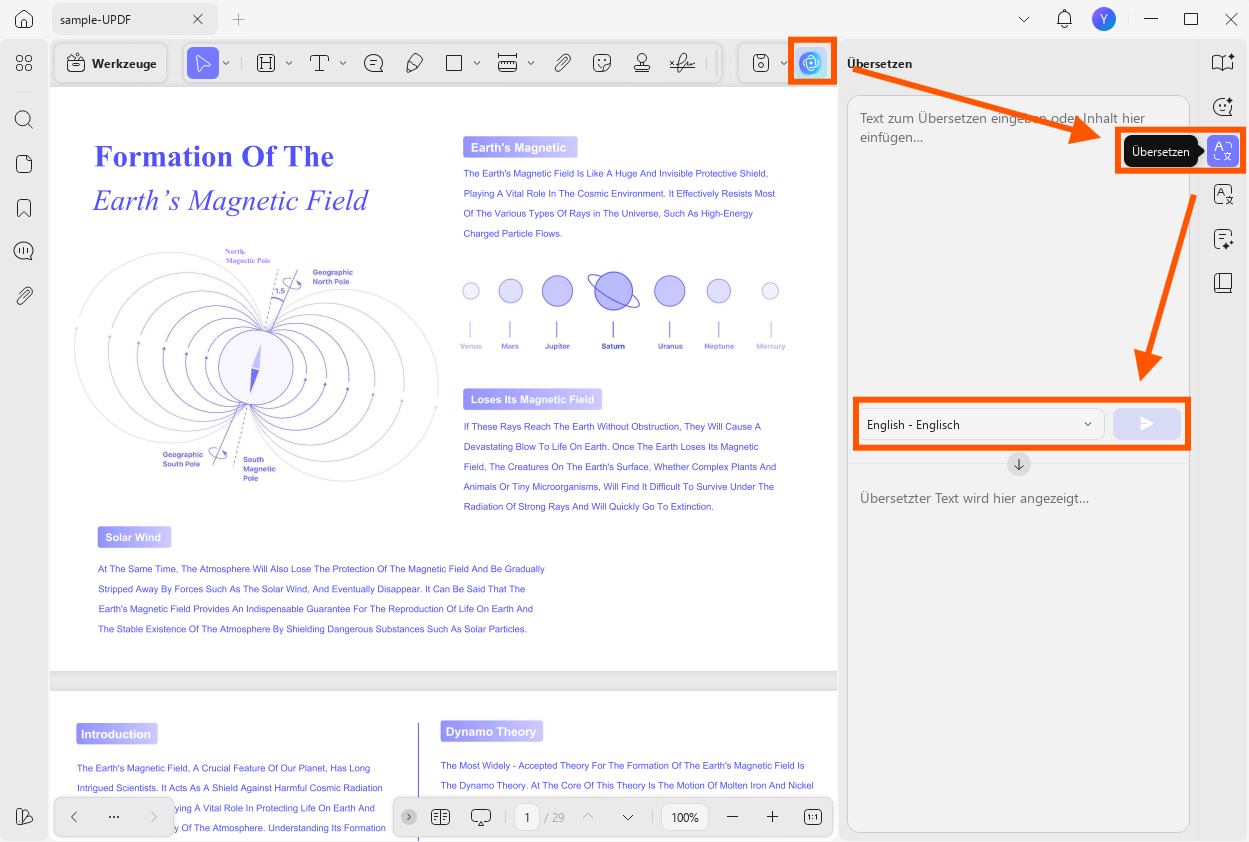Open the notifications bell
The image size is (1249, 842).
(x=1065, y=19)
